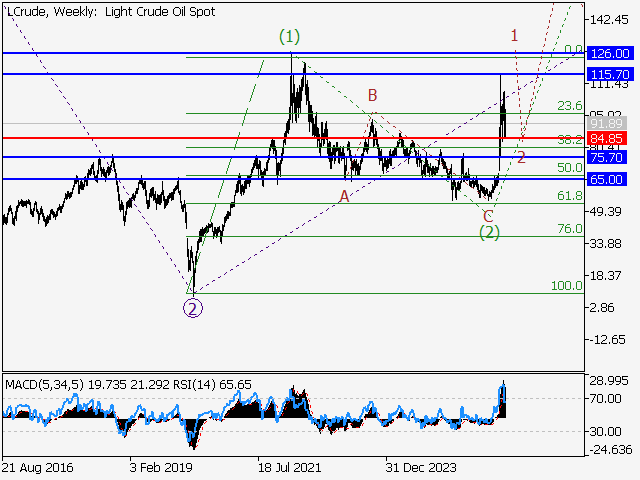Click the 115.70 blue price tag
This screenshot has height=480, width=640.
(609, 75)
